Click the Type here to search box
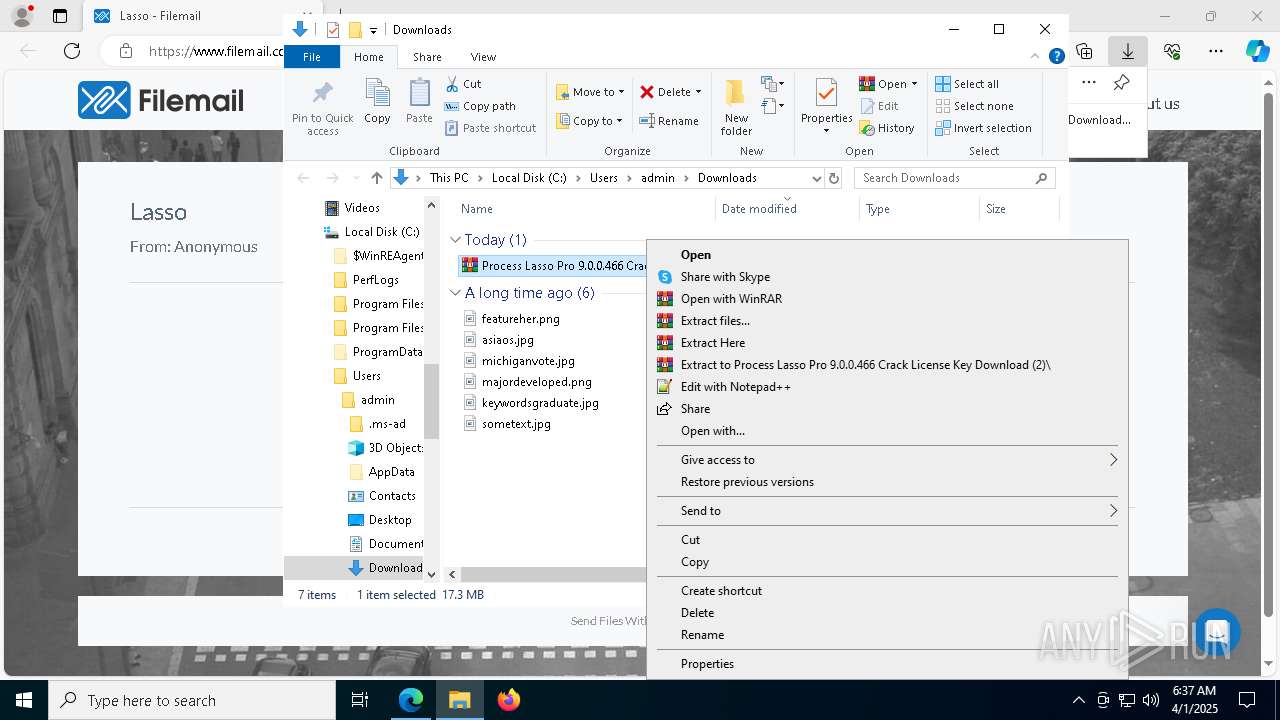 point(192,700)
